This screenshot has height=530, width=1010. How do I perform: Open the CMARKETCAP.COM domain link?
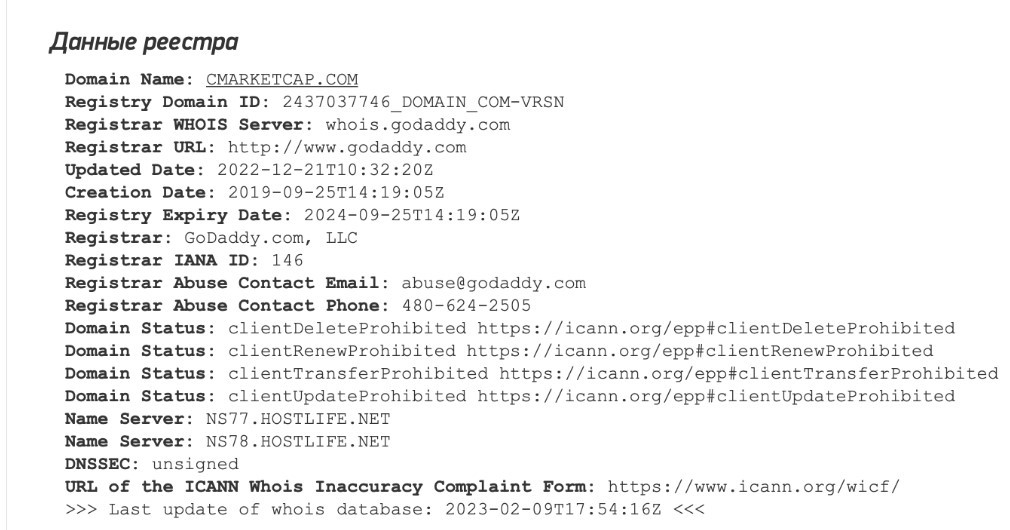[x=282, y=79]
